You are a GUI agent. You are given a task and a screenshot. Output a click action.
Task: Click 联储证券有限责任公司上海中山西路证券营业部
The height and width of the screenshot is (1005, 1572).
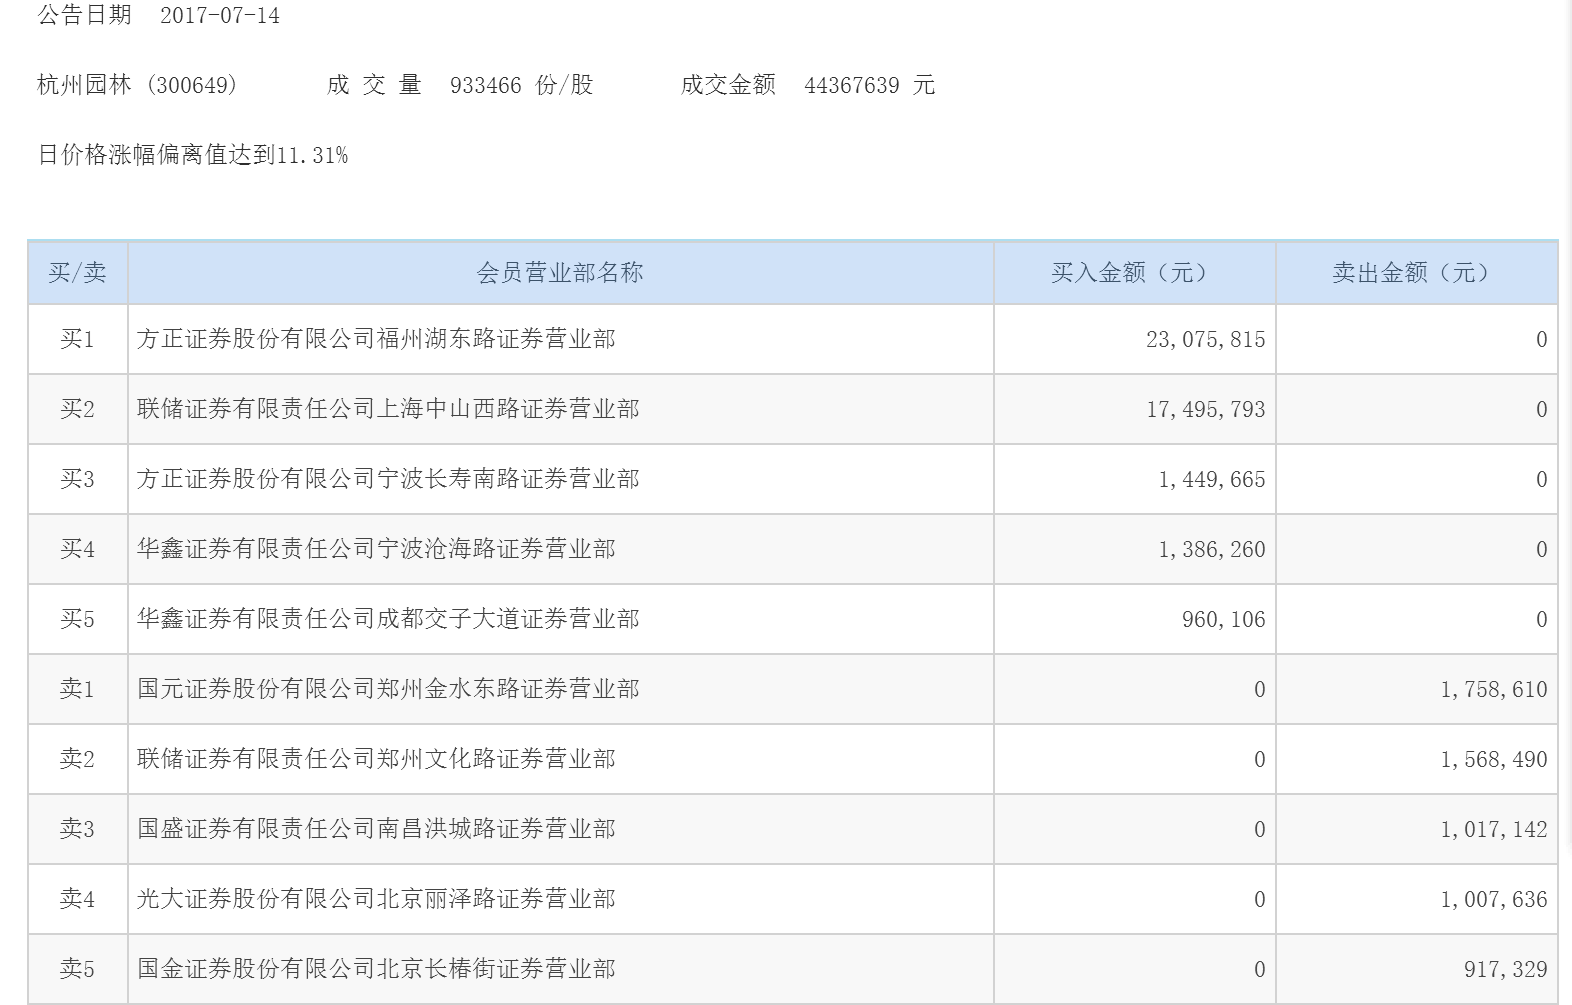pyautogui.click(x=388, y=409)
